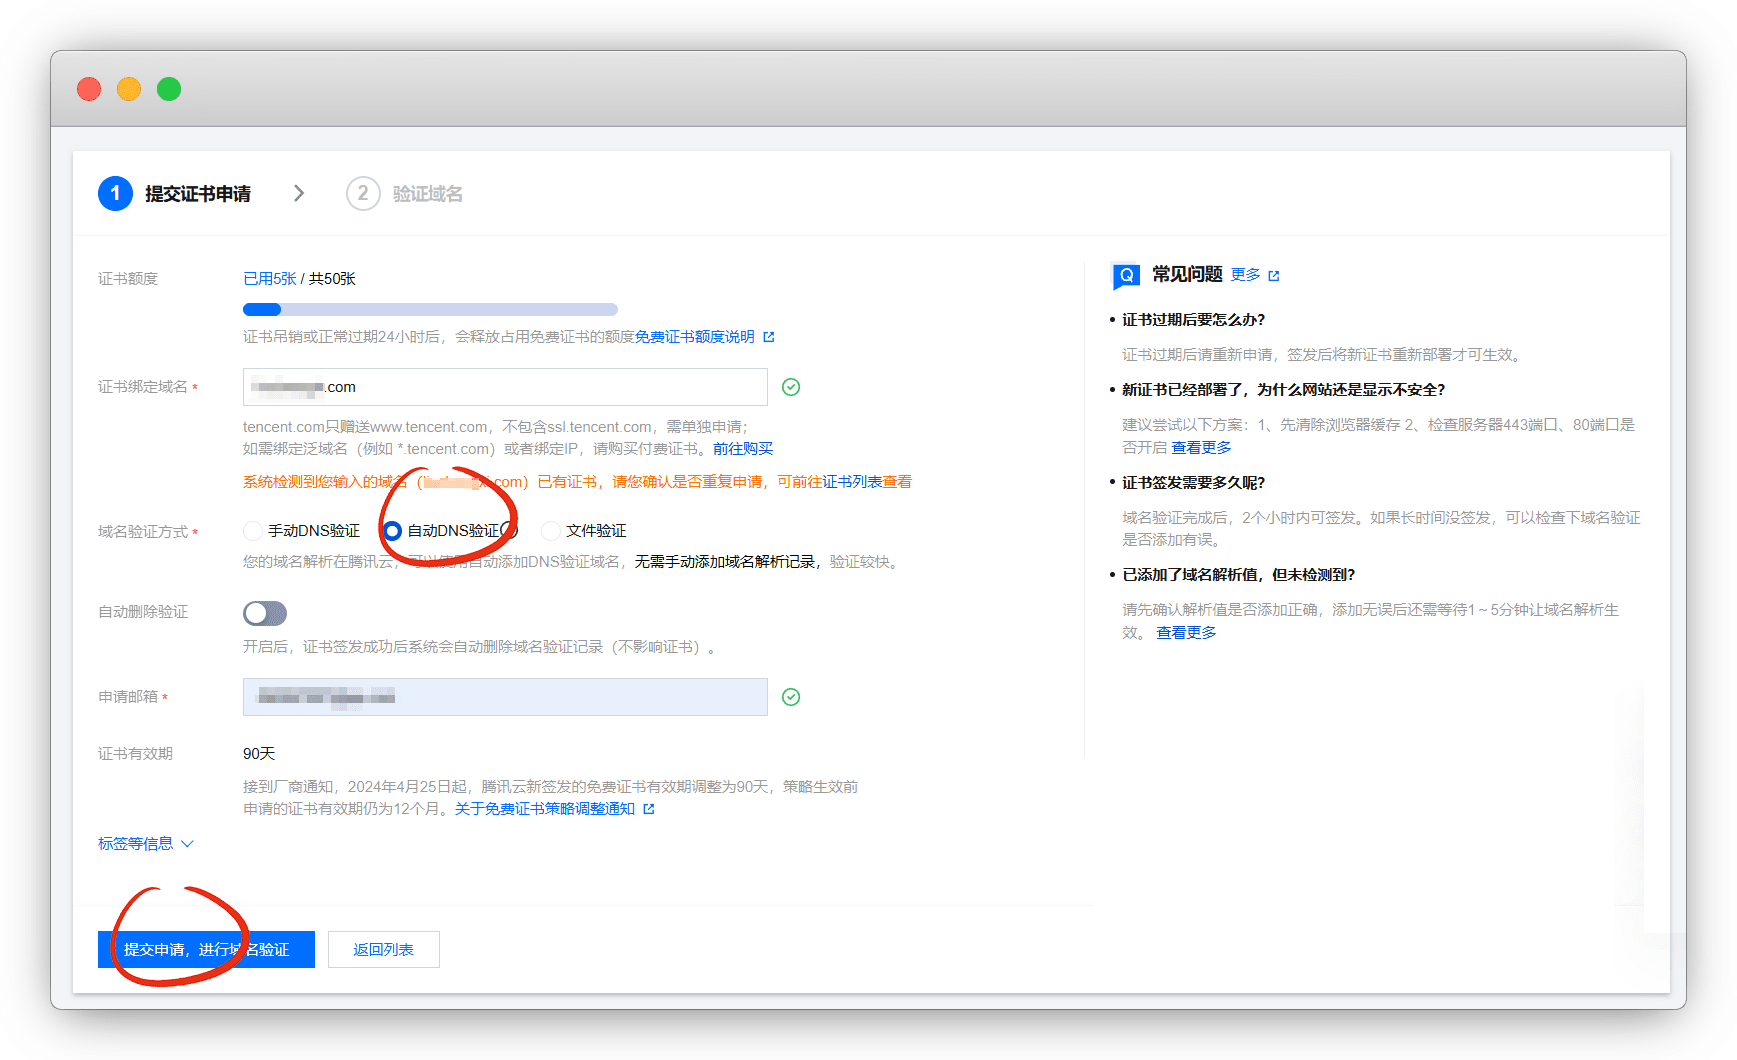Viewport: 1737px width, 1060px height.
Task: Click green checkmark beside email field
Action: pyautogui.click(x=791, y=697)
